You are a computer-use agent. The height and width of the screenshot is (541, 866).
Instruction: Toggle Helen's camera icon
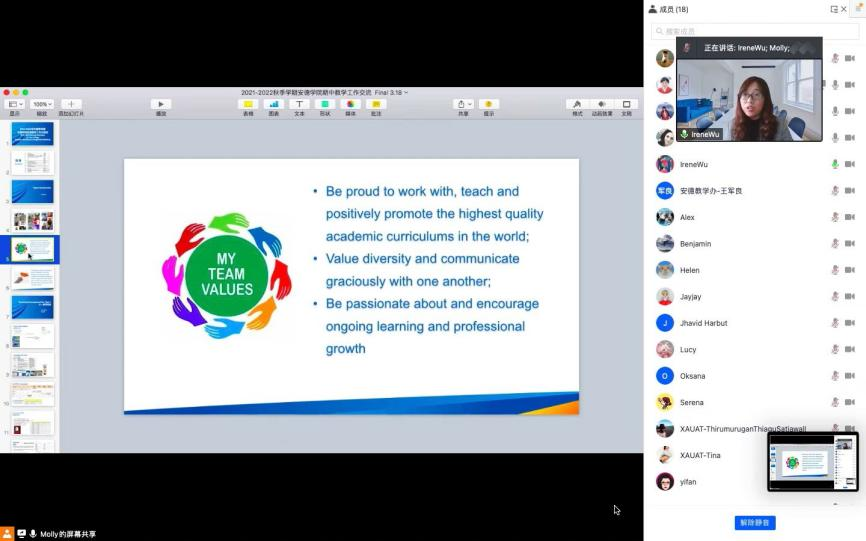point(849,270)
